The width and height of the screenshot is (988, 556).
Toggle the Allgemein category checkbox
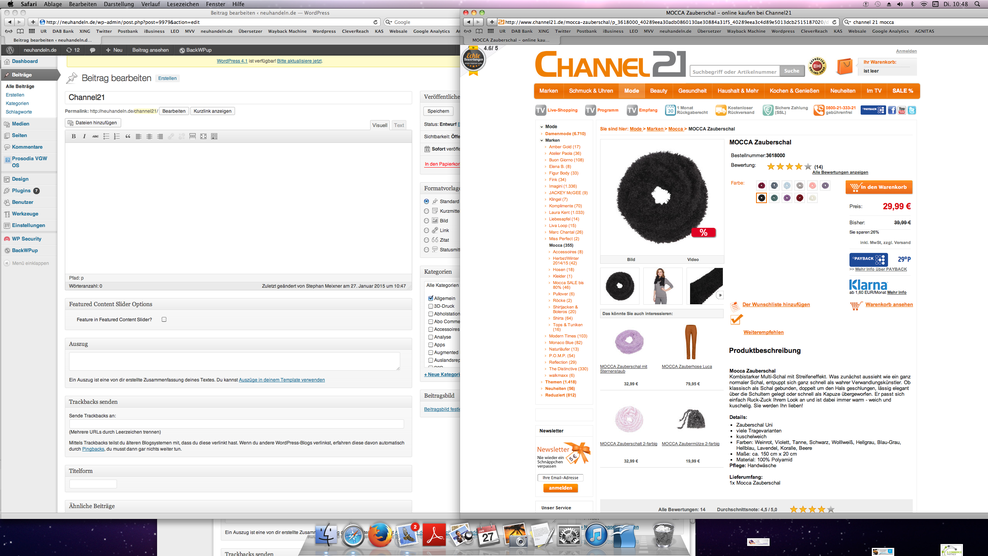coord(431,298)
